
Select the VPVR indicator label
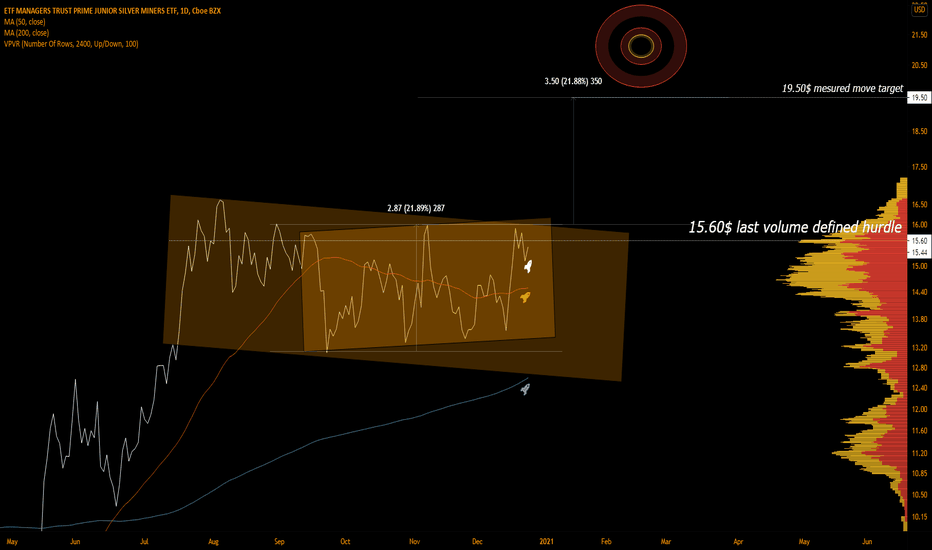click(71, 44)
